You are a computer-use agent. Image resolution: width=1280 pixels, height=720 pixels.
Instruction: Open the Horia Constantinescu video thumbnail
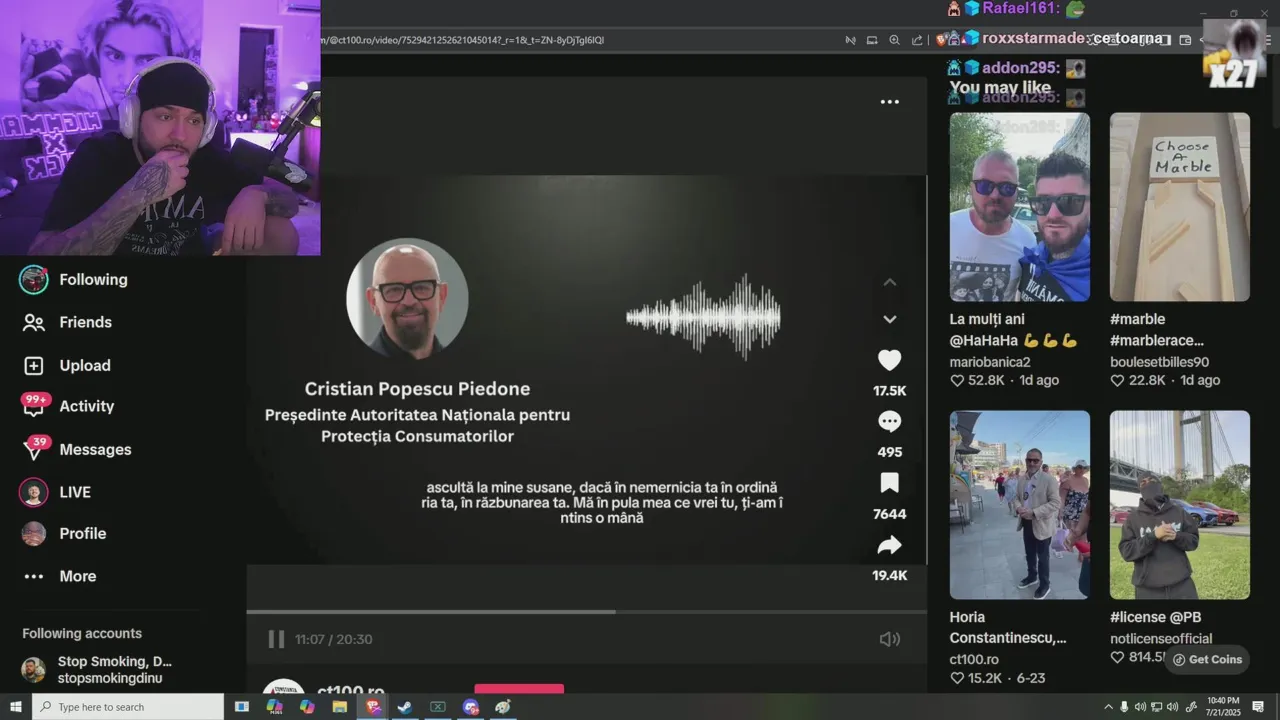coord(1019,505)
